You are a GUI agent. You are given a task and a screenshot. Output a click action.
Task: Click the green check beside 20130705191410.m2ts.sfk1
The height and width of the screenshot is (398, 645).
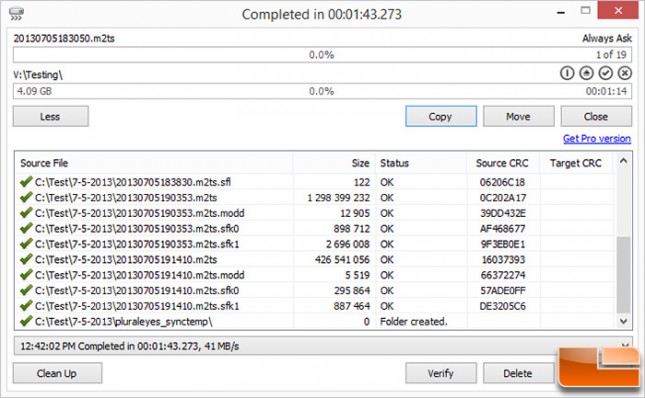[26, 305]
